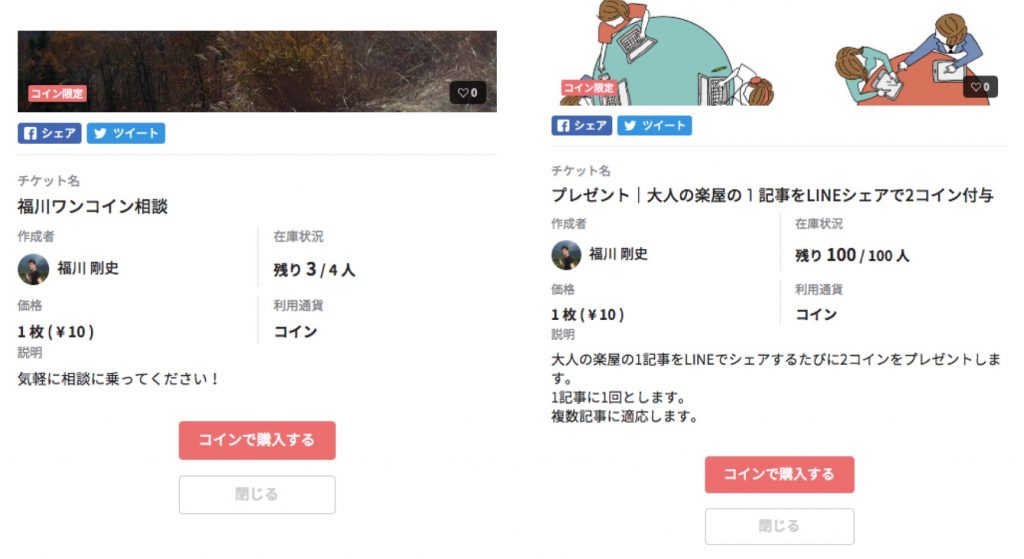
Task: Open creator avatar on left ticket
Action: tap(33, 269)
